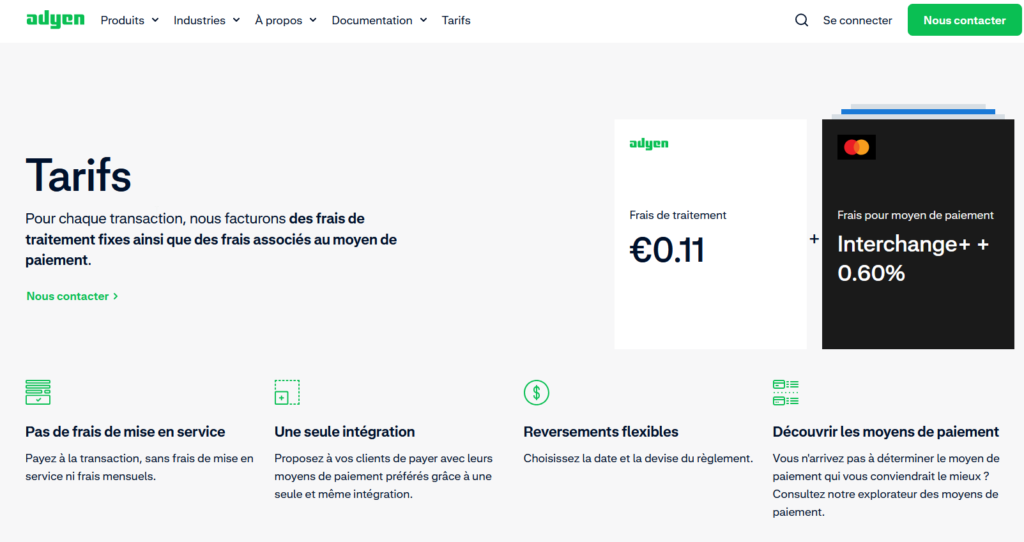Click the Interchange+ + 0.60% fee text

(x=913, y=258)
